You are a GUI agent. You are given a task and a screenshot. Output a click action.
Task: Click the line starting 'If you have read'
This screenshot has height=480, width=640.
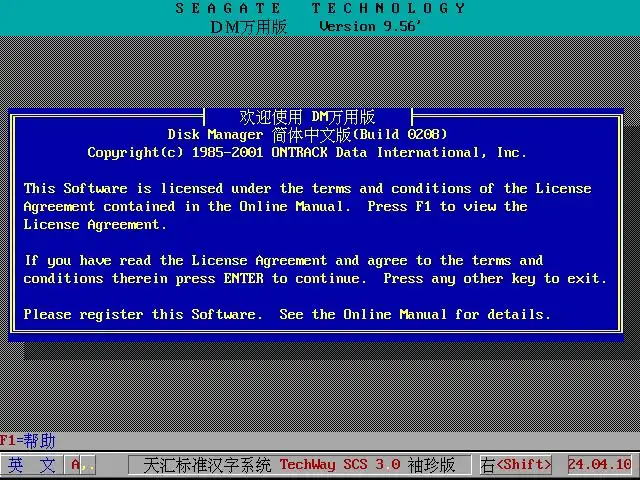click(x=284, y=260)
